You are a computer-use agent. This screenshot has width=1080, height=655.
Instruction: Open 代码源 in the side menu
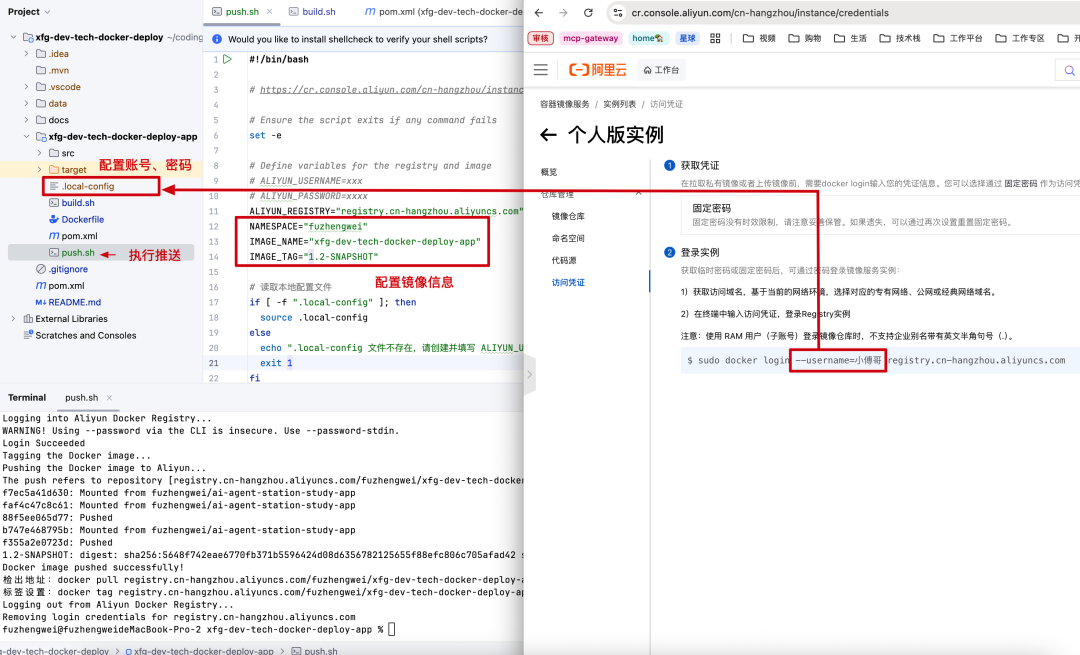click(564, 260)
